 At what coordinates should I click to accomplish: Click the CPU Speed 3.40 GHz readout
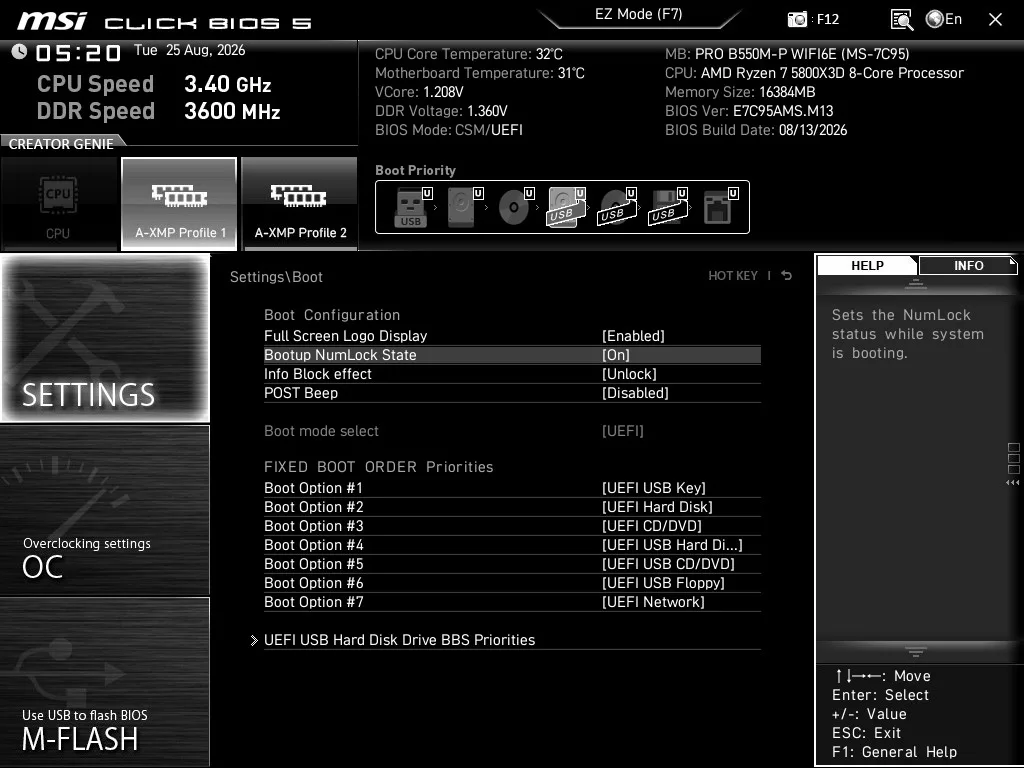point(154,84)
